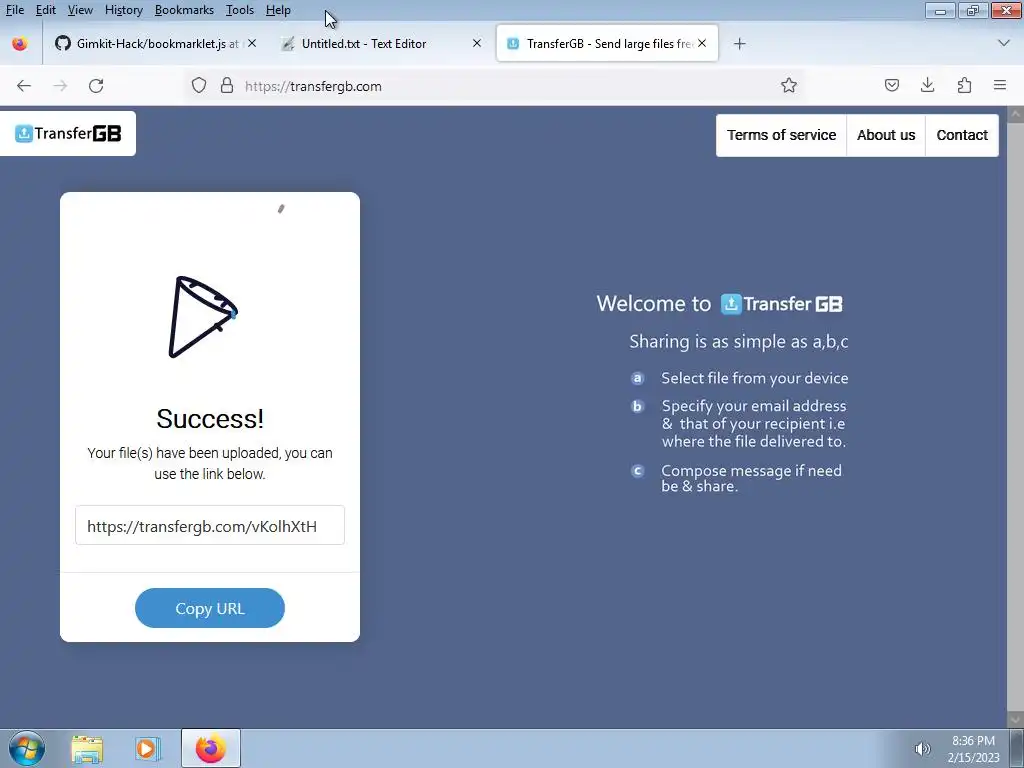The image size is (1024, 768).
Task: Click the TransferGB logo at top left
Action: pyautogui.click(x=68, y=134)
